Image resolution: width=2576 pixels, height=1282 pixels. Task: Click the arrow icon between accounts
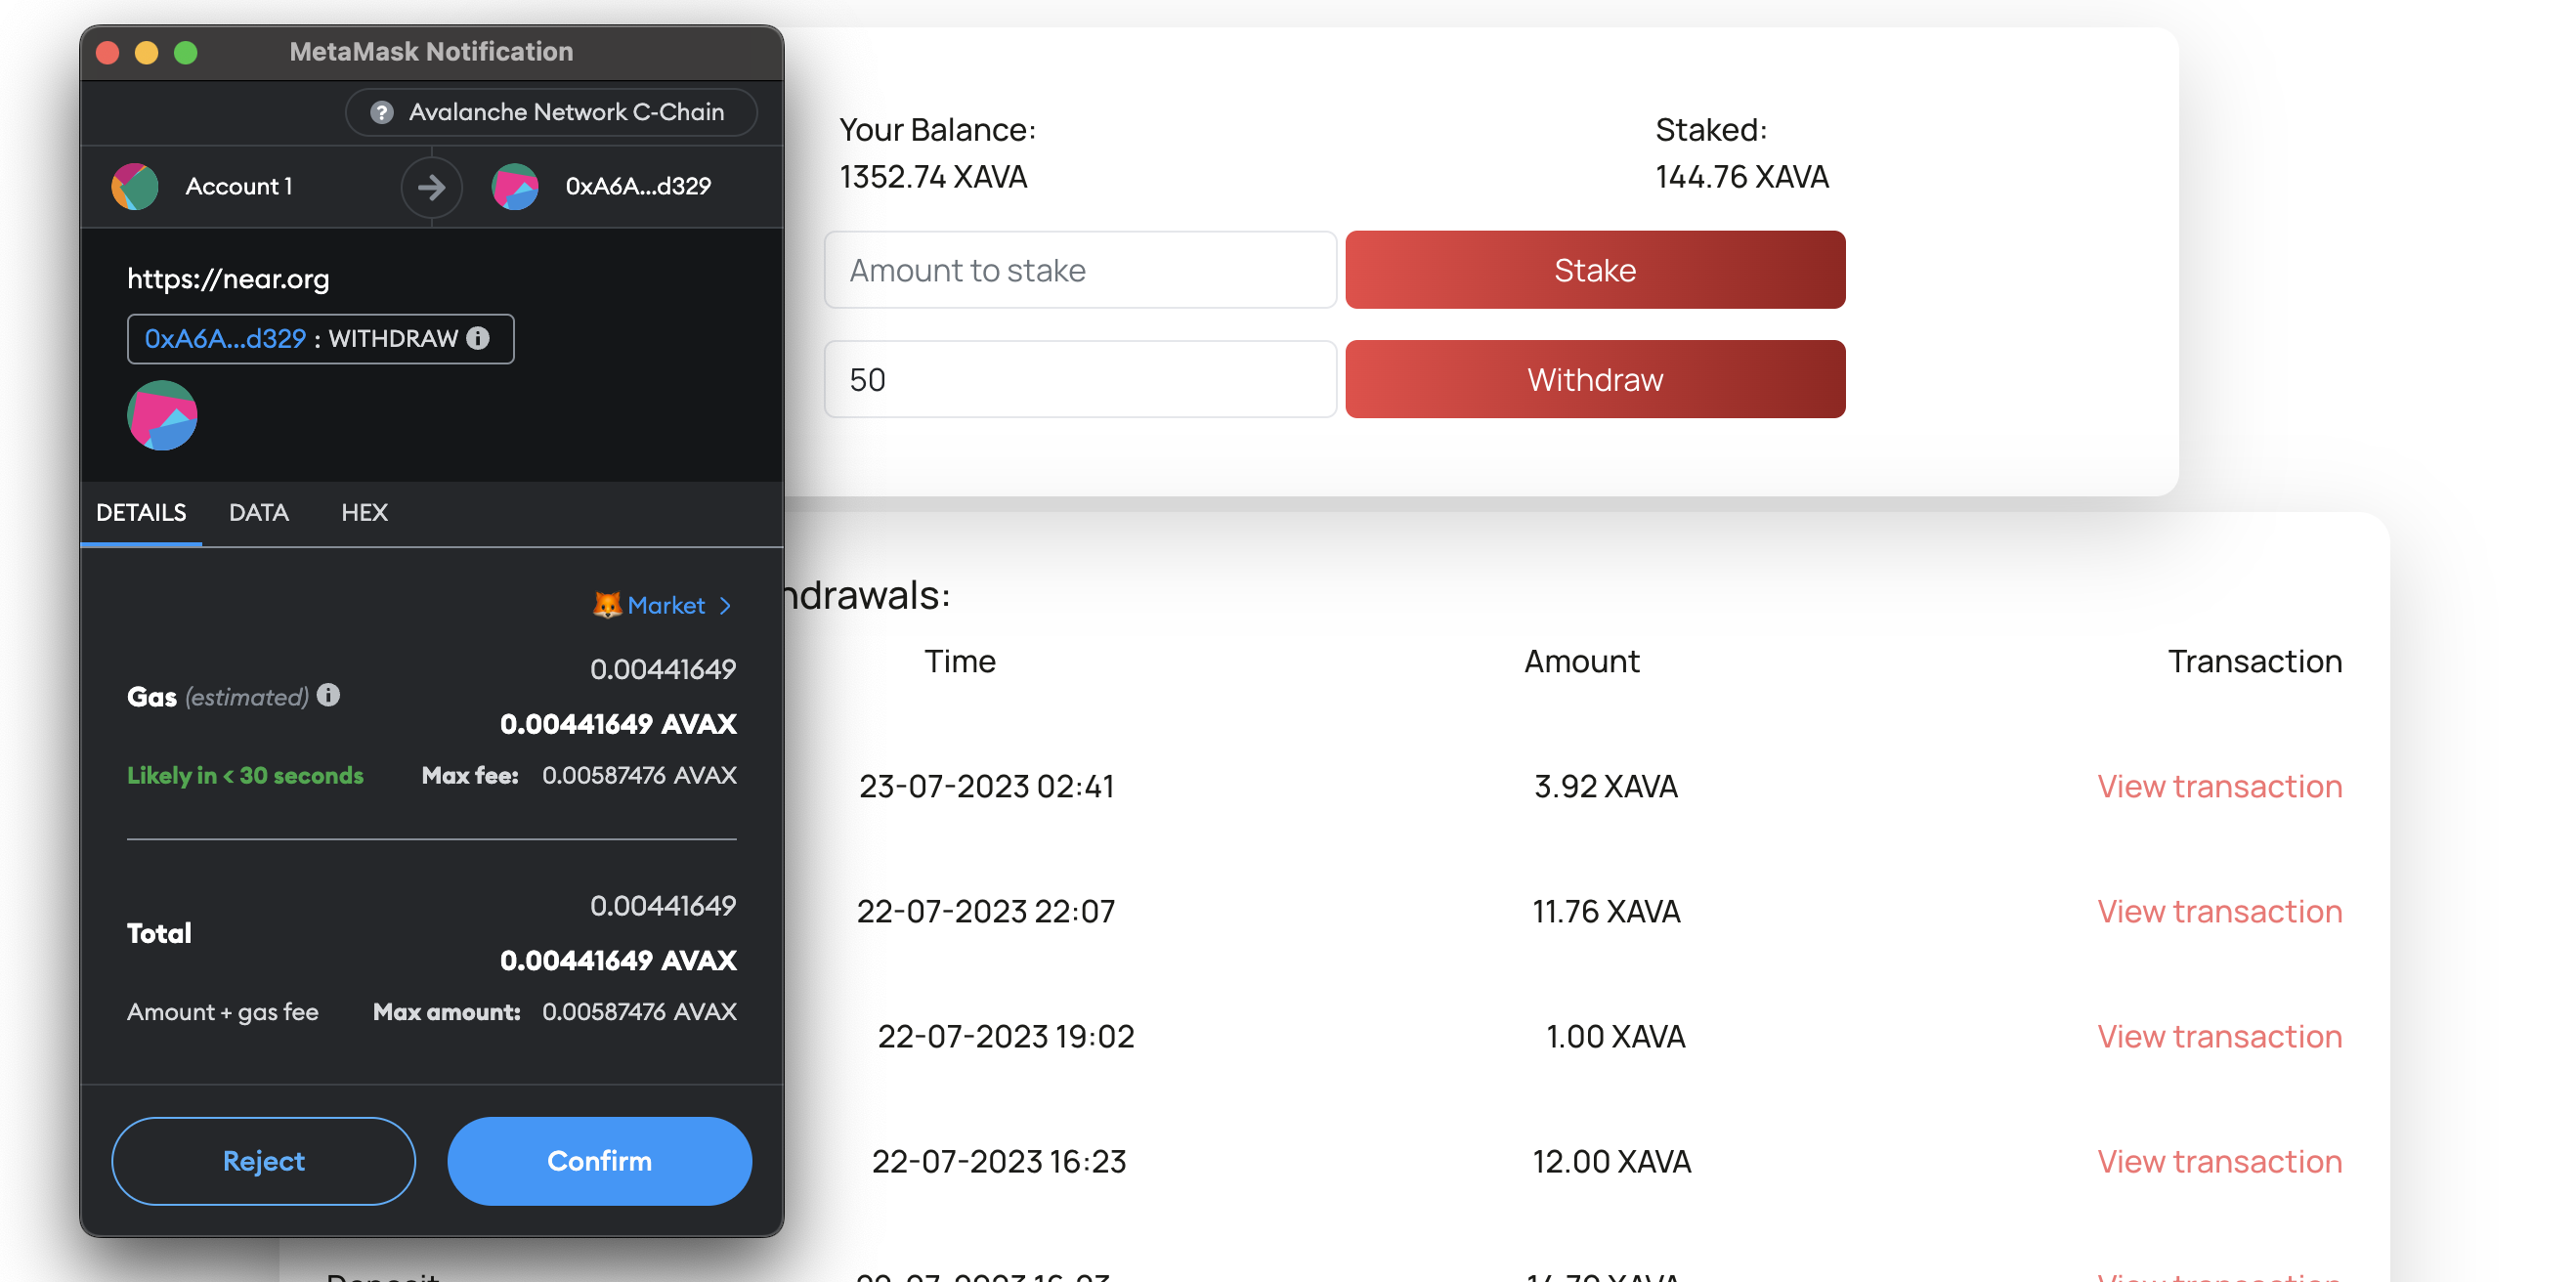[x=431, y=187]
